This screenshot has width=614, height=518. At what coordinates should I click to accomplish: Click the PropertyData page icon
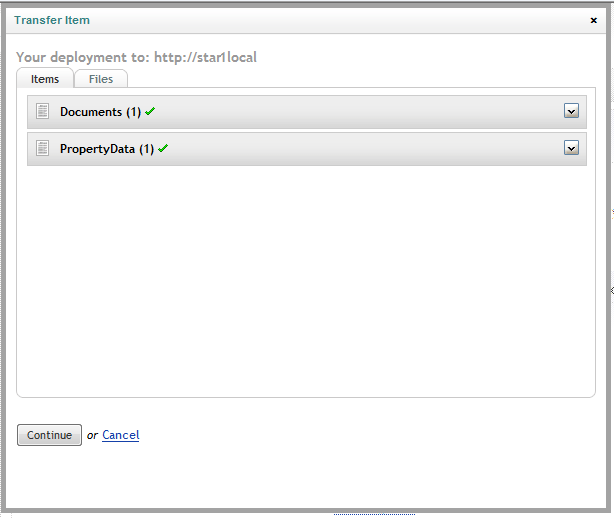coord(42,148)
